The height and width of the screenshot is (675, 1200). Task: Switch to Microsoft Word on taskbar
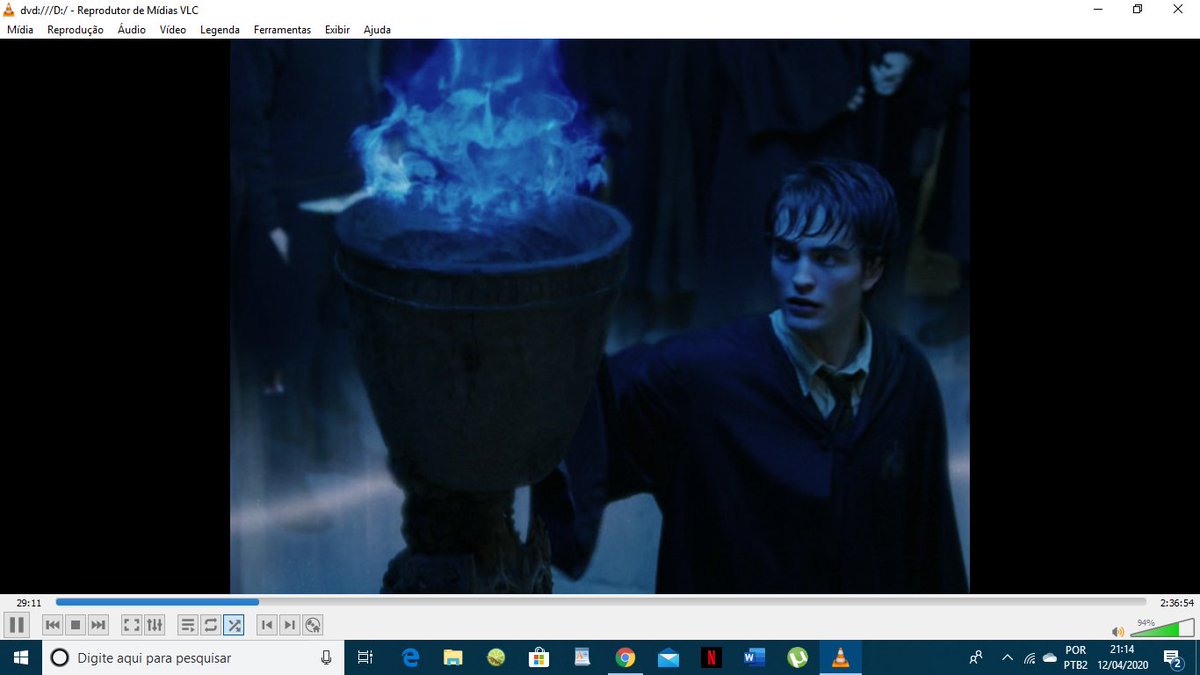754,657
